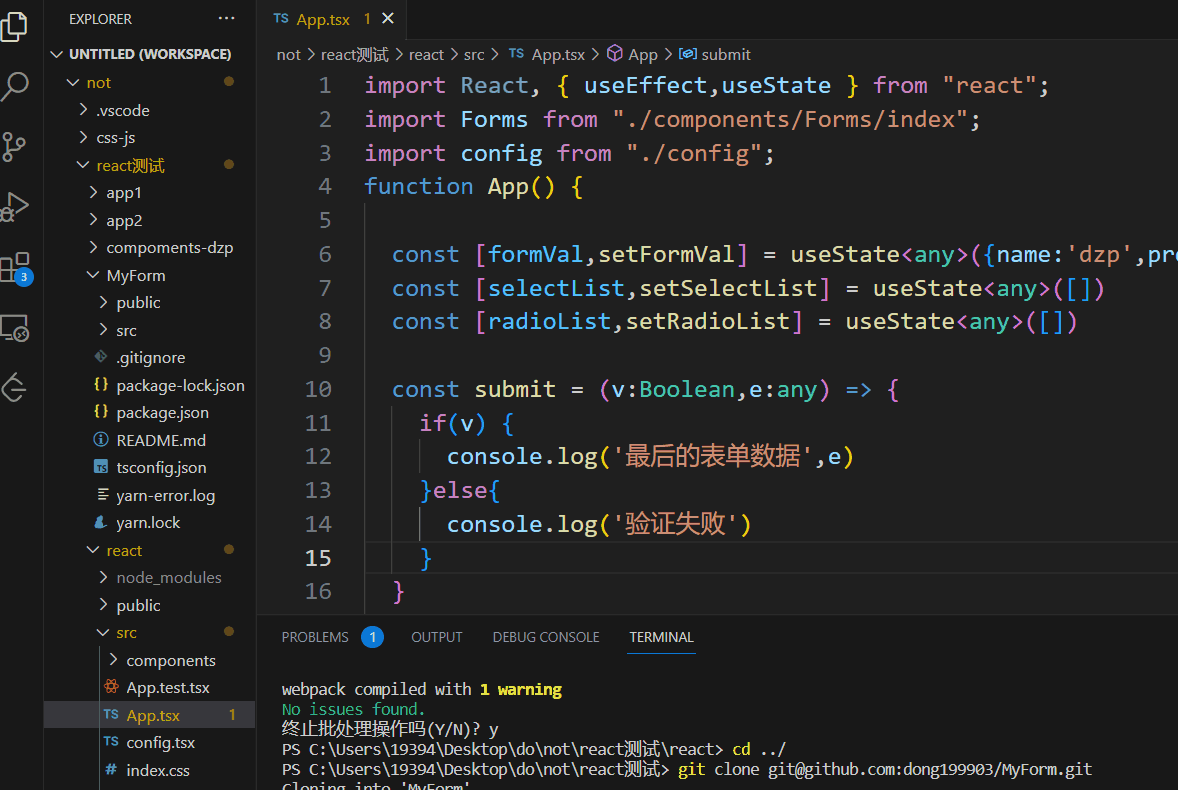
Task: Open Run and Debug view
Action: point(14,207)
